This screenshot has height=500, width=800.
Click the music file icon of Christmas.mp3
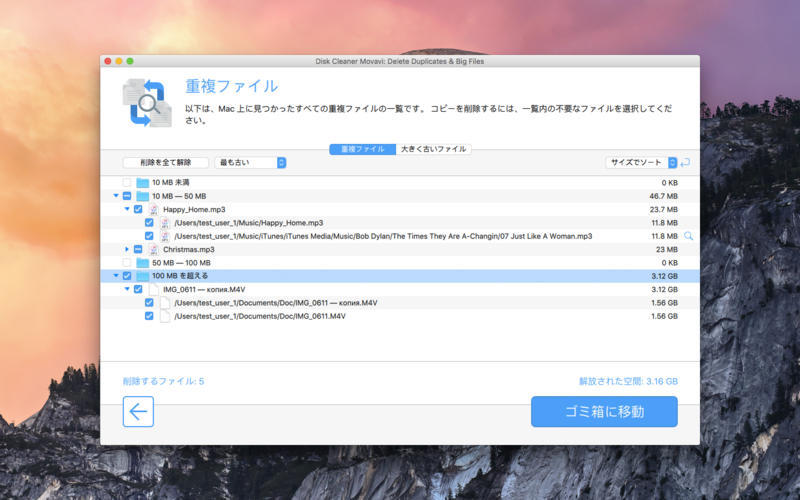pos(154,249)
